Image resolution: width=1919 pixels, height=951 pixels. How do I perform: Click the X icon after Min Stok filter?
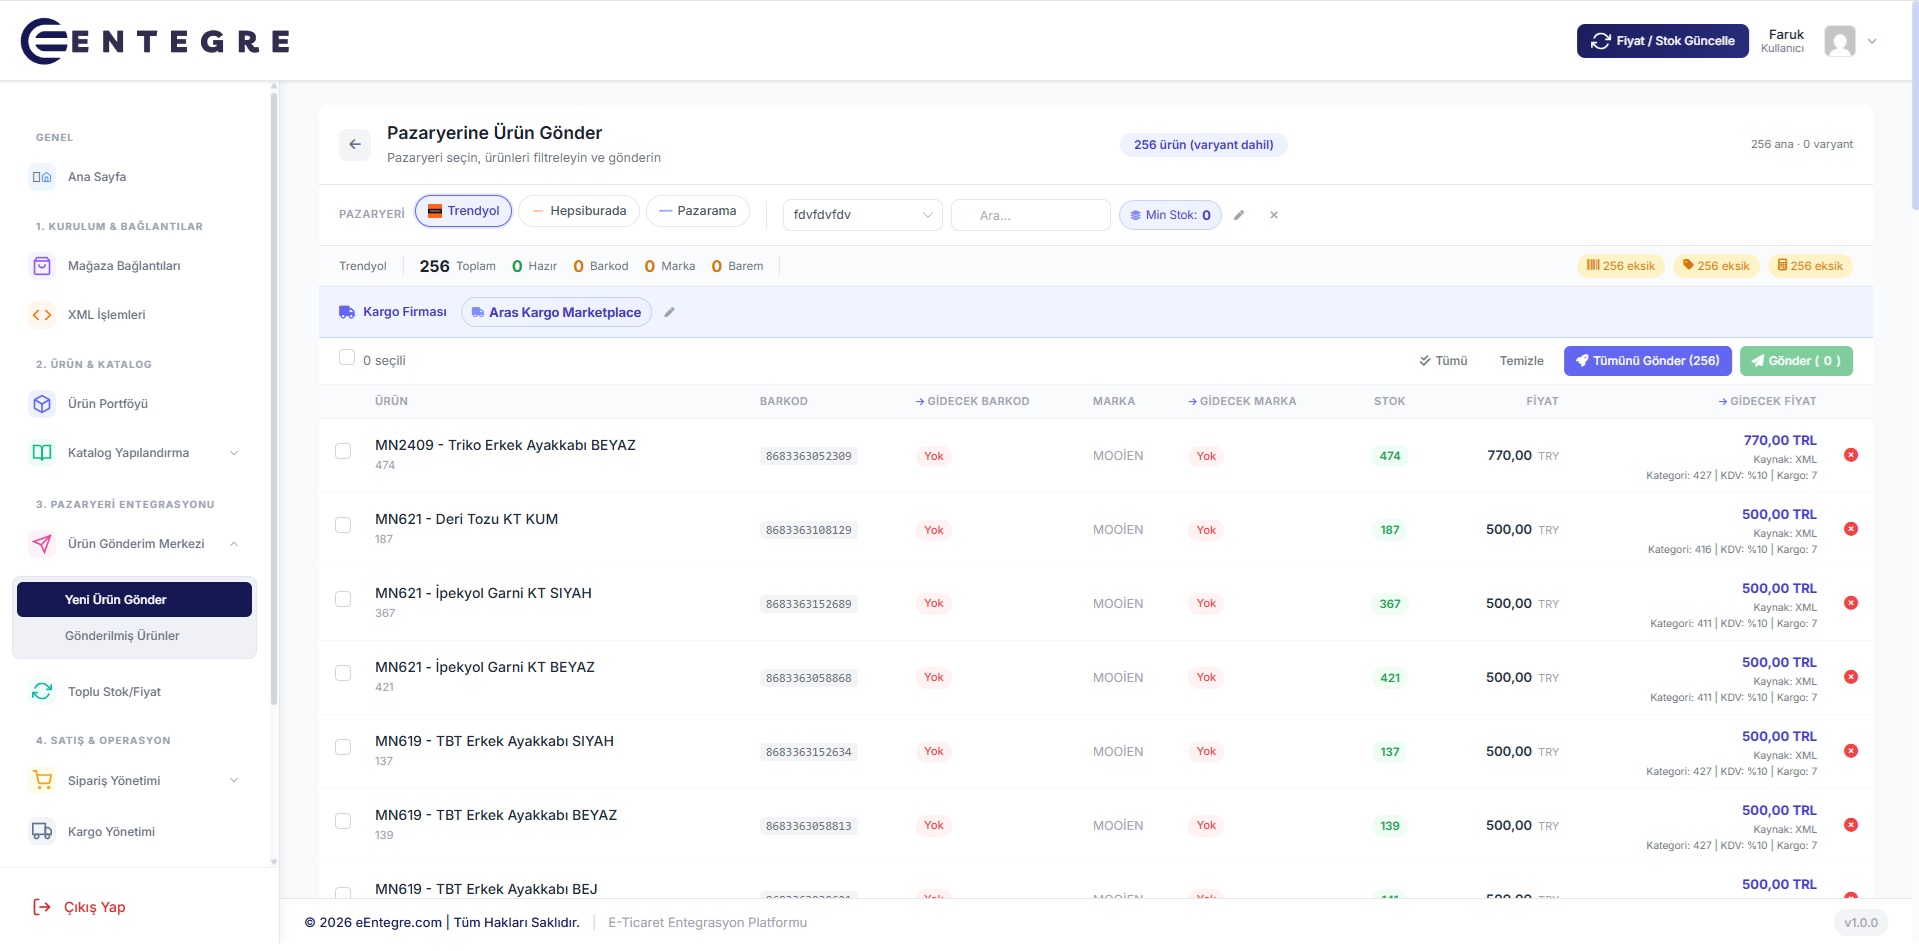[1274, 215]
